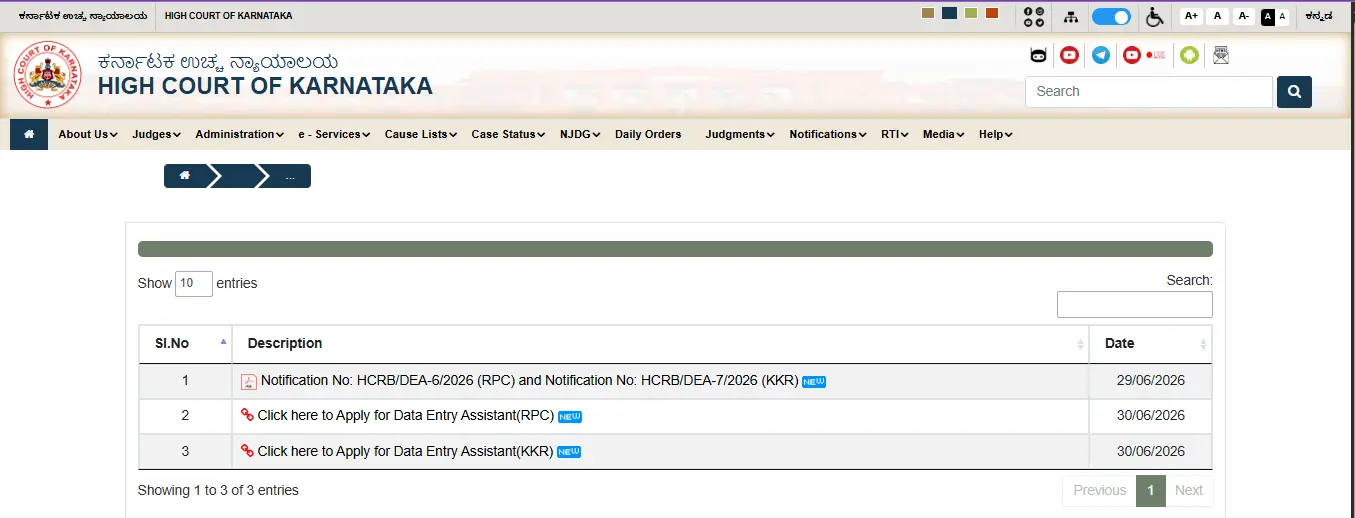The image size is (1355, 518).
Task: Sort table by the Sl.No column
Action: click(185, 343)
